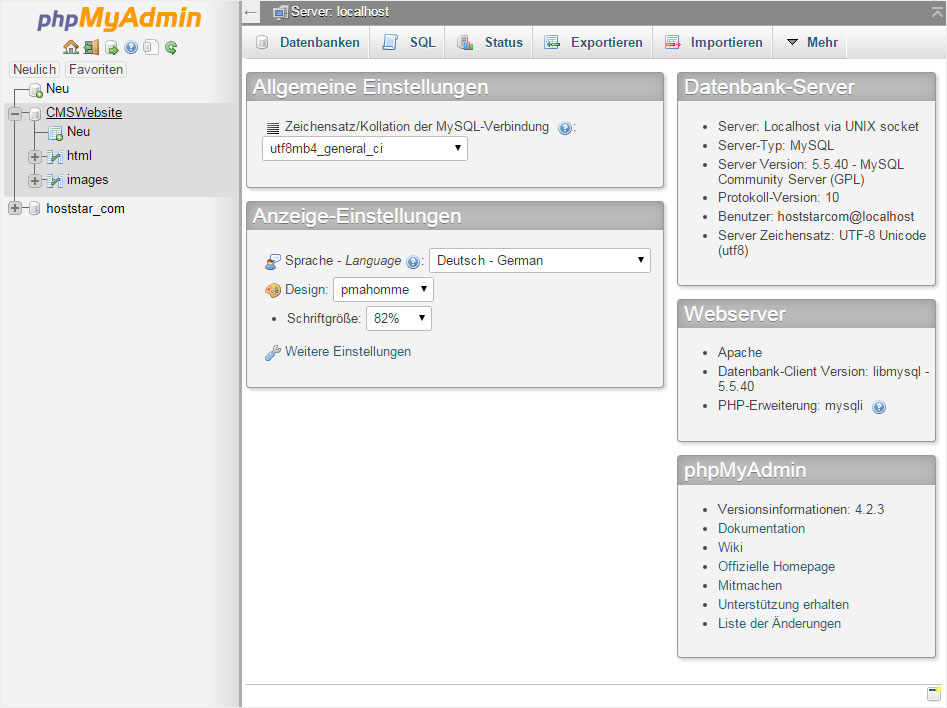This screenshot has height=708, width=947.
Task: Open Liste der Änderungen link
Action: tap(779, 623)
